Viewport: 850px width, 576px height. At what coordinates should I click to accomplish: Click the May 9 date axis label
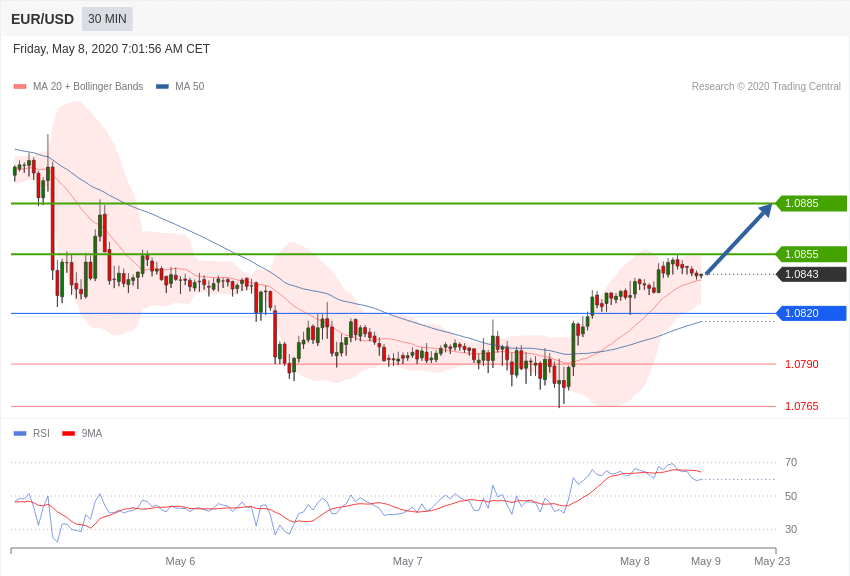coord(706,561)
